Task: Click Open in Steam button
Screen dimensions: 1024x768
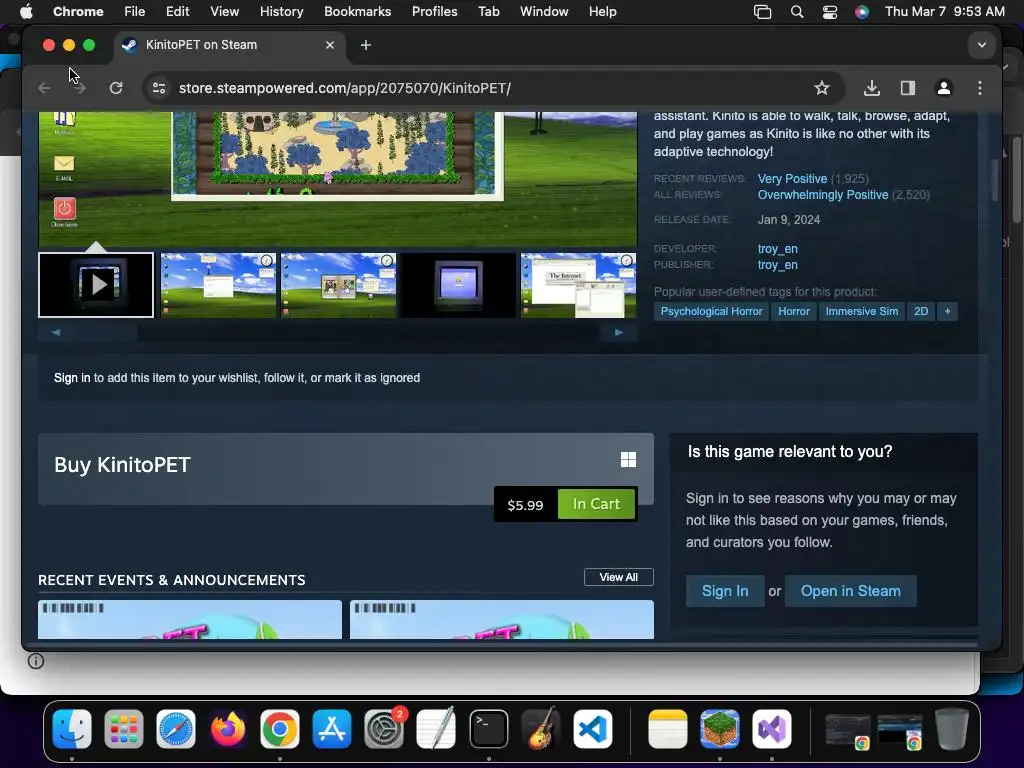Action: point(850,591)
